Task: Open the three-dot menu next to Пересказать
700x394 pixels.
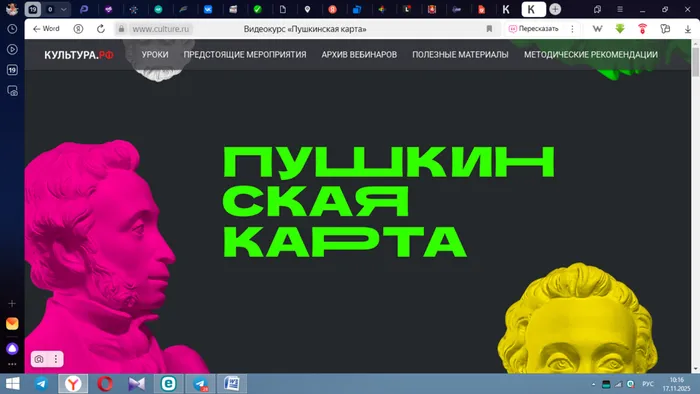Action: (572, 29)
